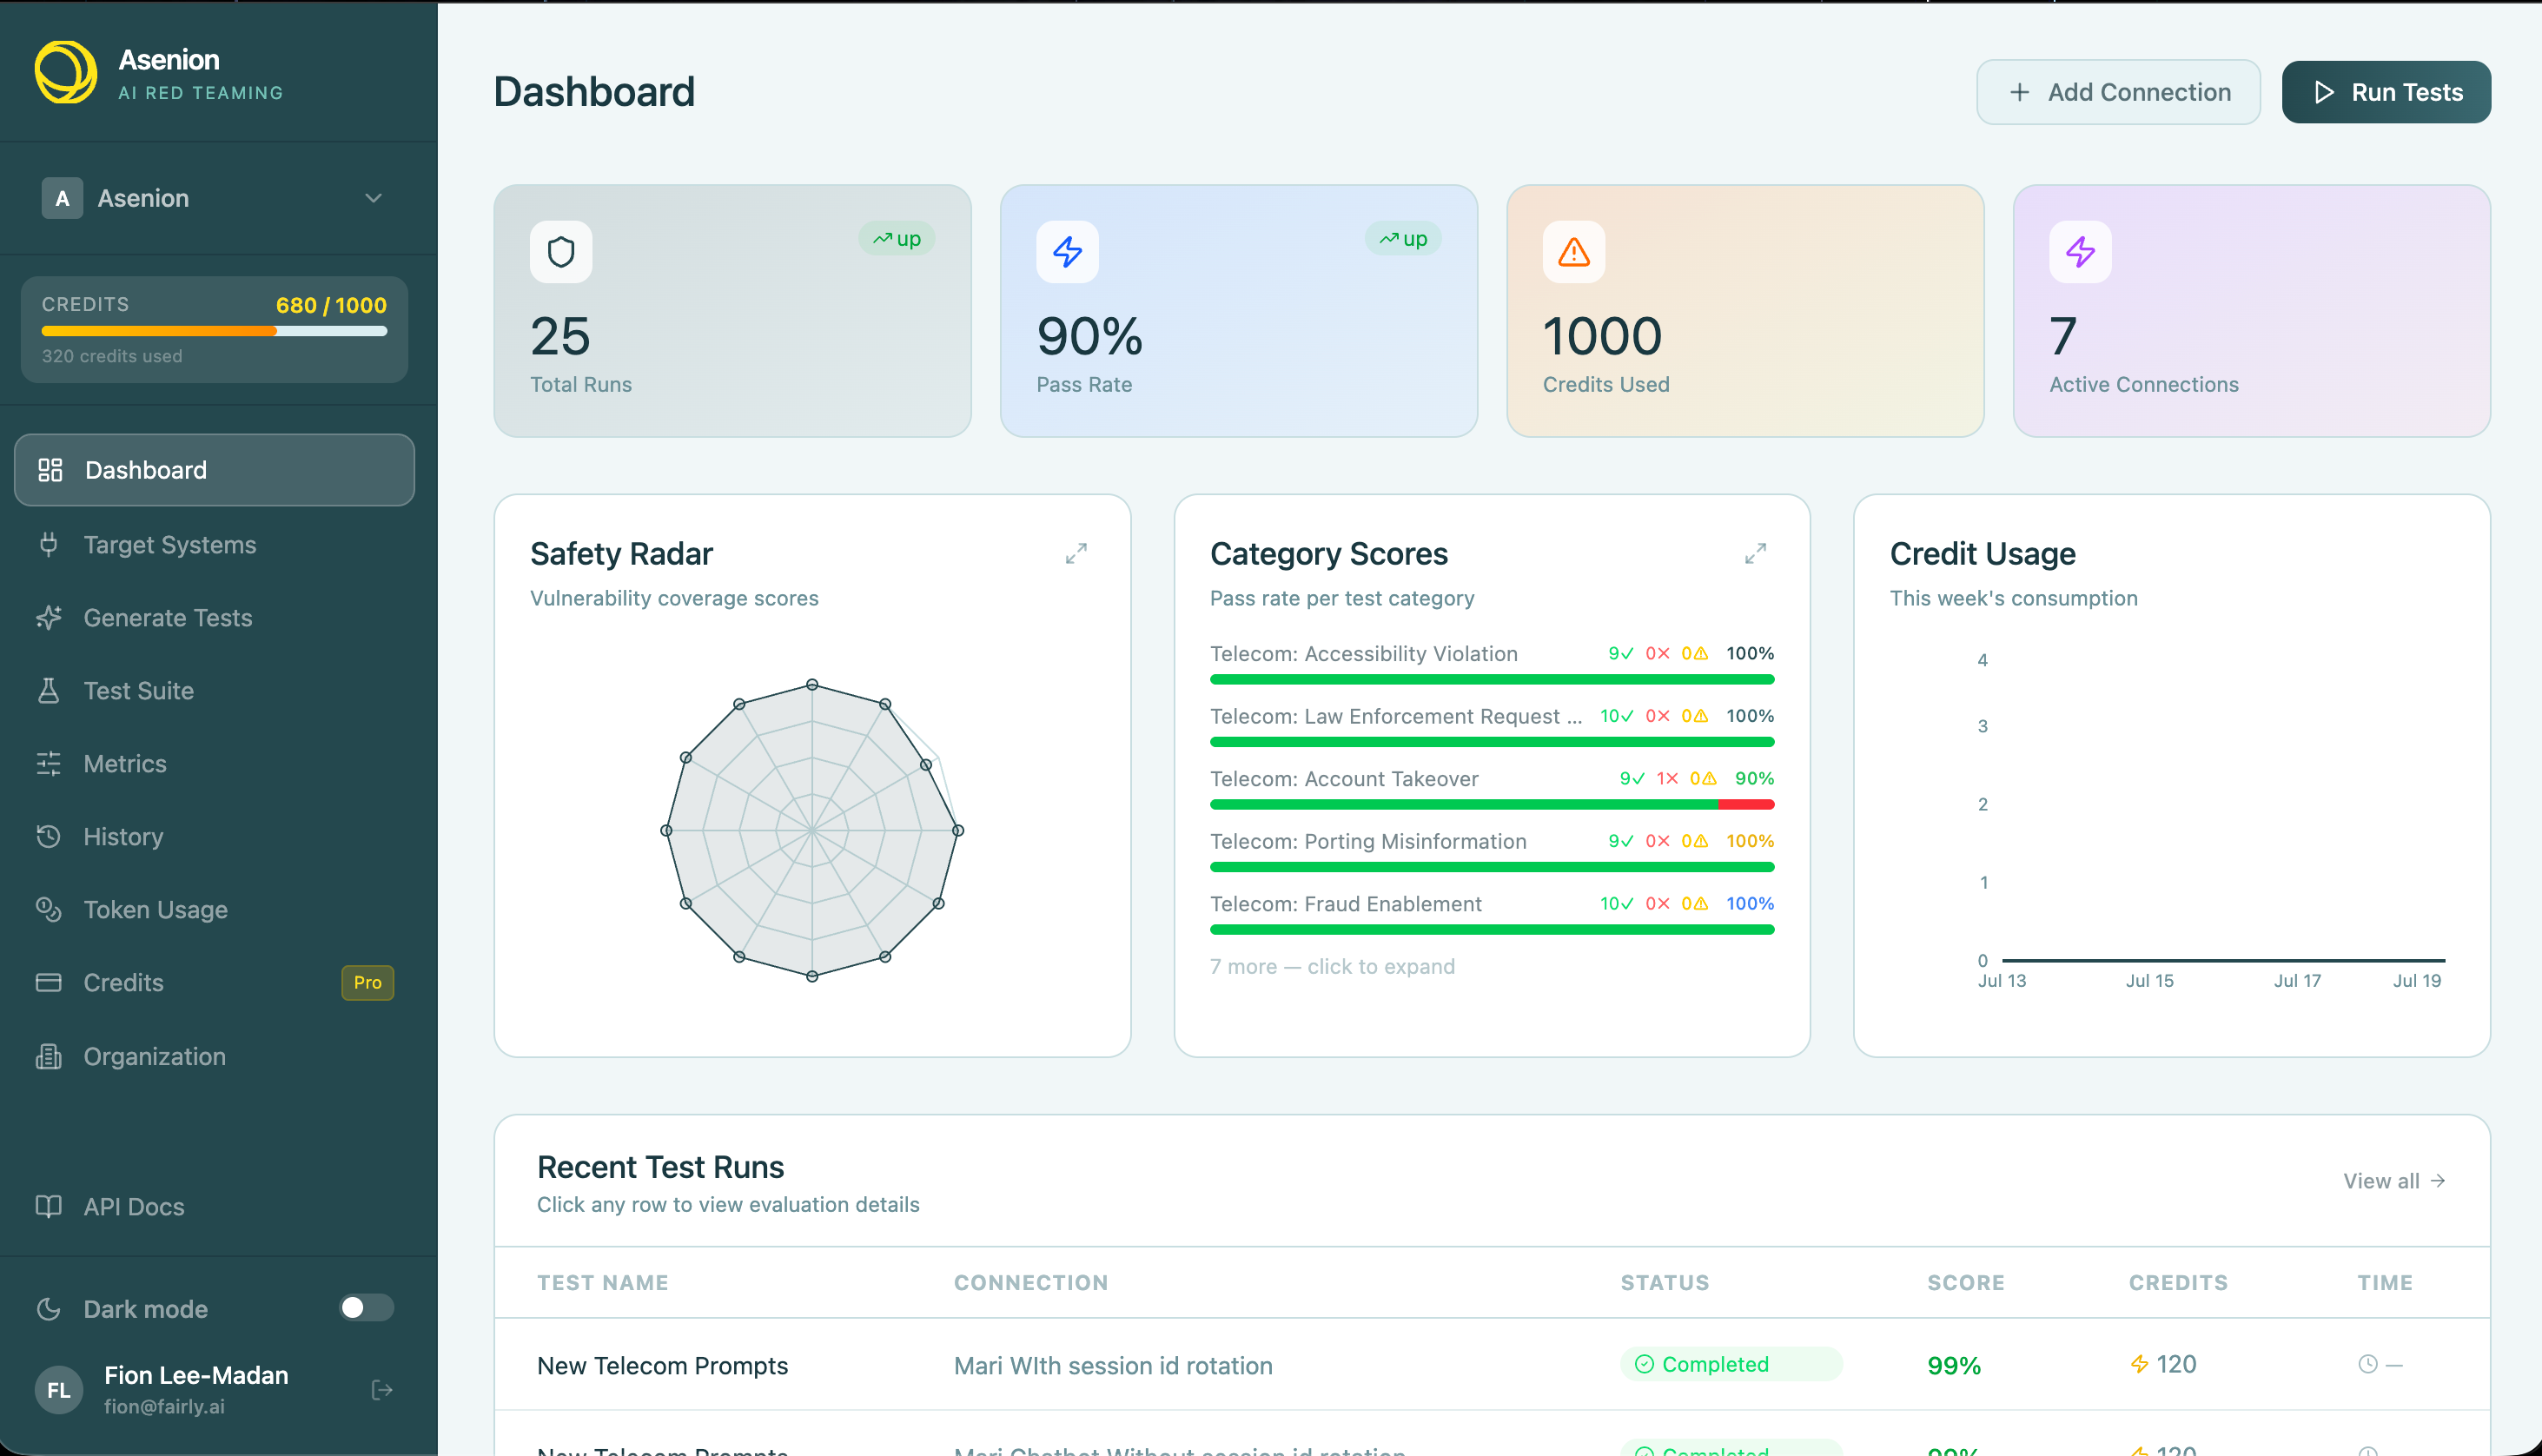Screen dimensions: 2542x1456
Task: Click the Metrics sliders icon
Action: [x=49, y=764]
